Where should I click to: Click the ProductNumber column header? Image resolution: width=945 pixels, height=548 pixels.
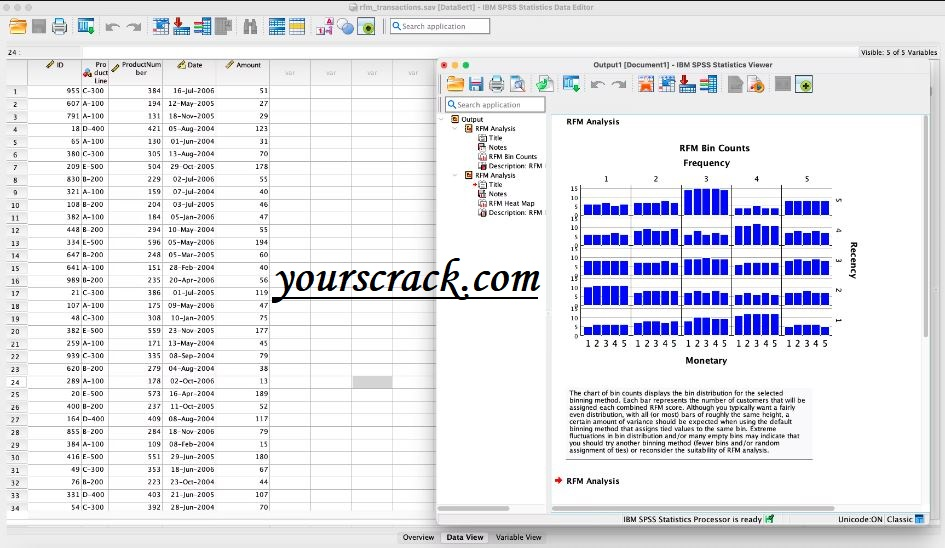(136, 72)
